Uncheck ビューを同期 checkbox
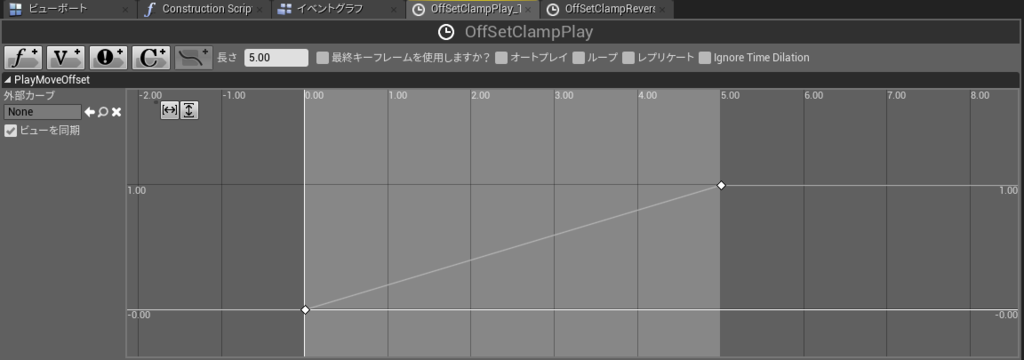The height and width of the screenshot is (360, 1024). [10, 131]
